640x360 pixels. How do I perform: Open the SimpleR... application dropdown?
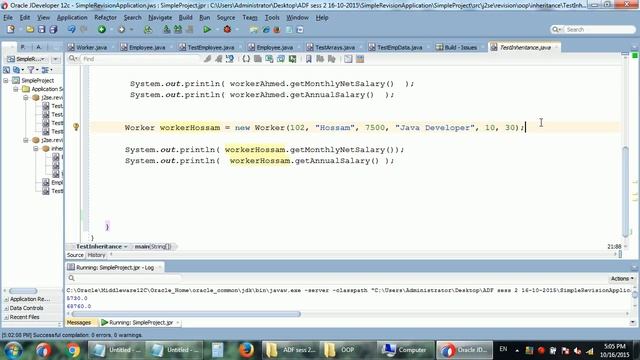point(27,59)
